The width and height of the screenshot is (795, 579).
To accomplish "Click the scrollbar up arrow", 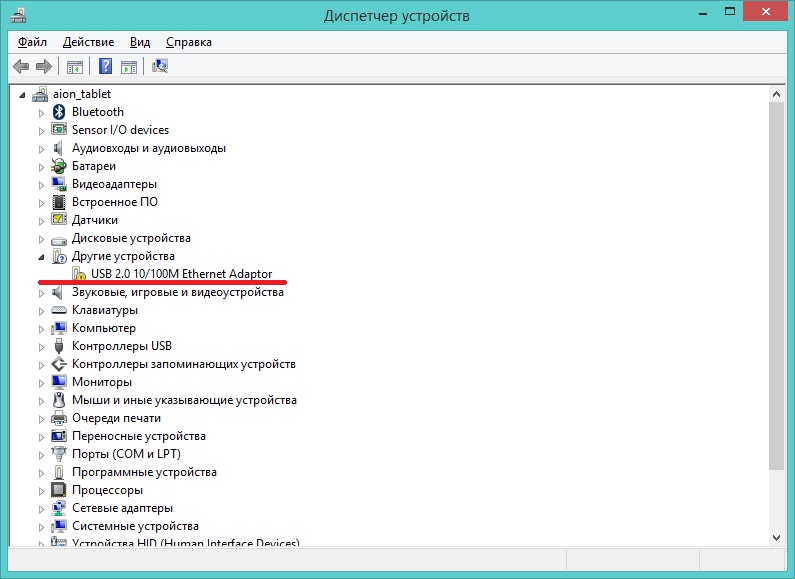I will pos(776,94).
